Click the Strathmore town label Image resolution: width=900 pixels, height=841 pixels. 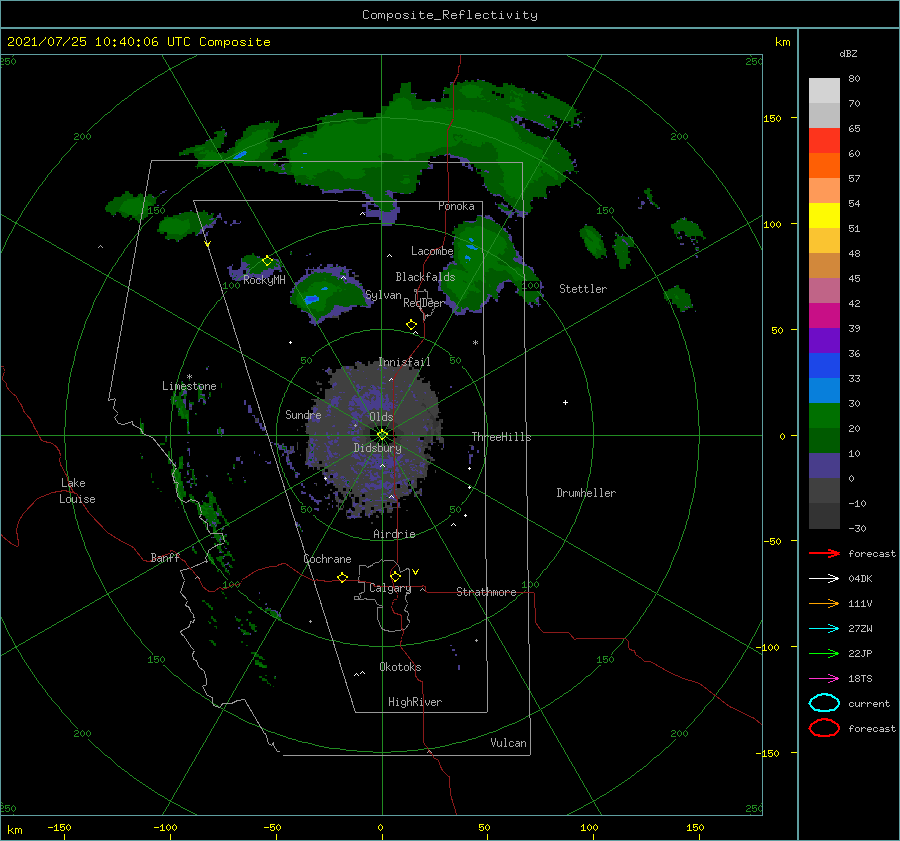486,592
